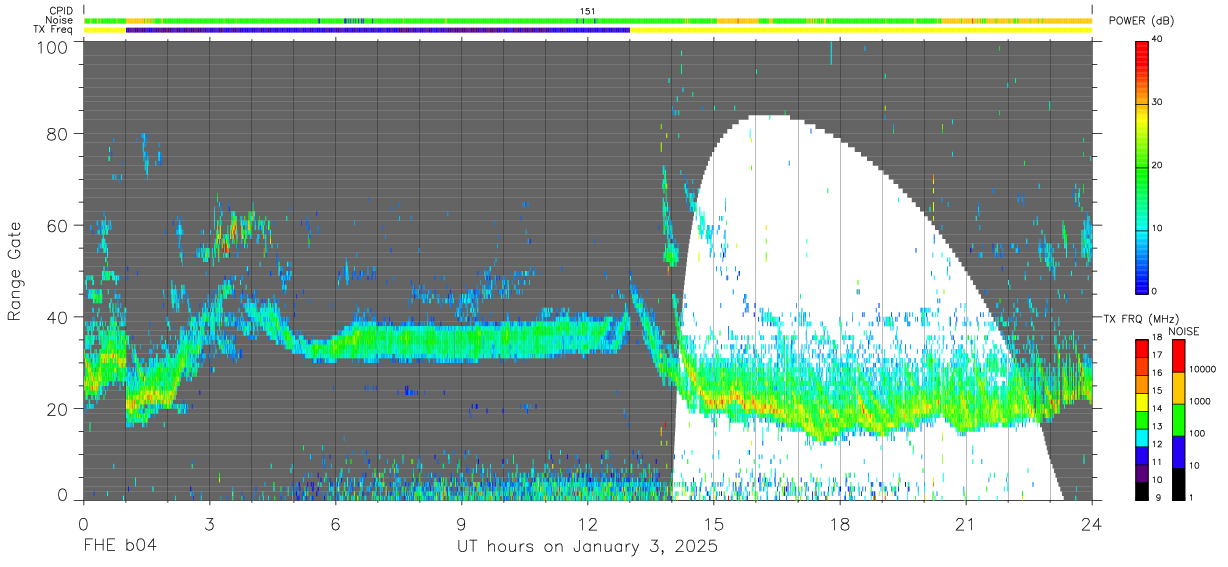The width and height of the screenshot is (1228, 567).
Task: Click UT hour tick label 6
Action: click(336, 524)
